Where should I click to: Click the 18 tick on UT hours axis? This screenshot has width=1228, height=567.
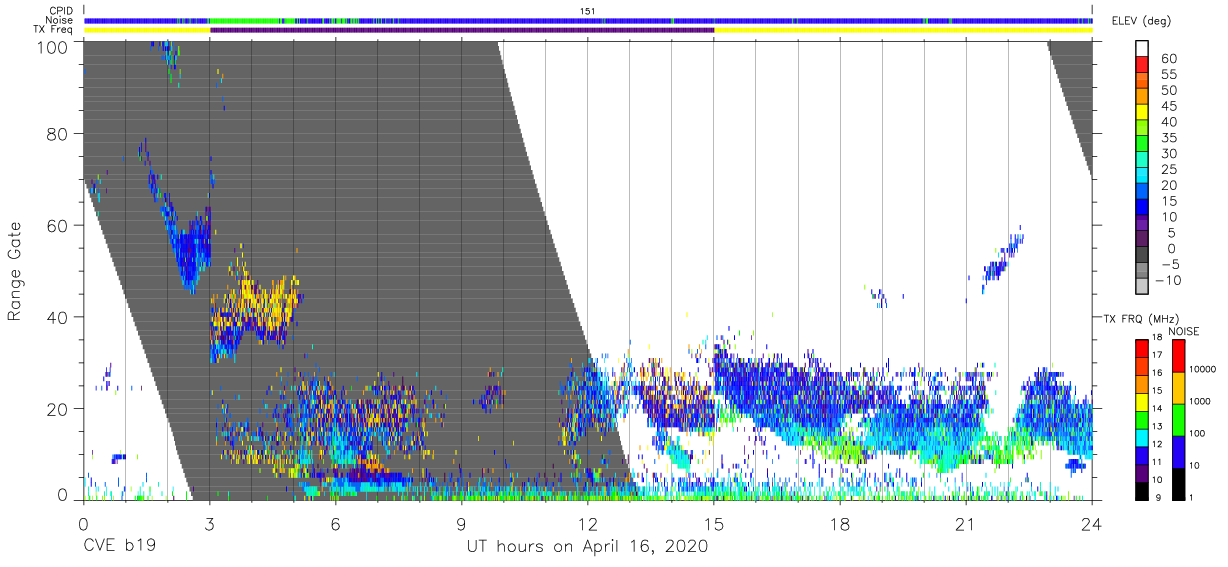click(840, 523)
